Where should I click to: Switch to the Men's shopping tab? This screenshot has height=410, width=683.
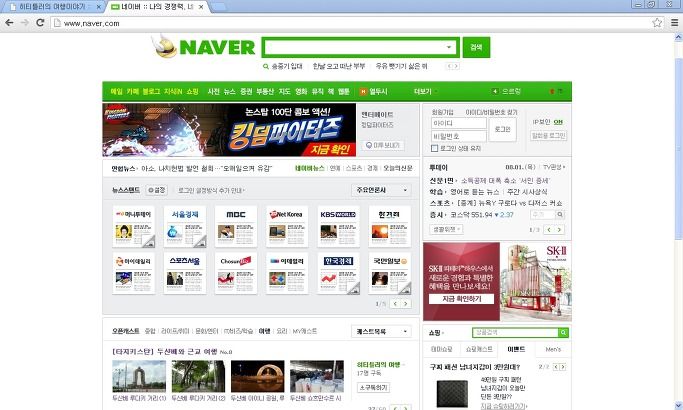[553, 349]
